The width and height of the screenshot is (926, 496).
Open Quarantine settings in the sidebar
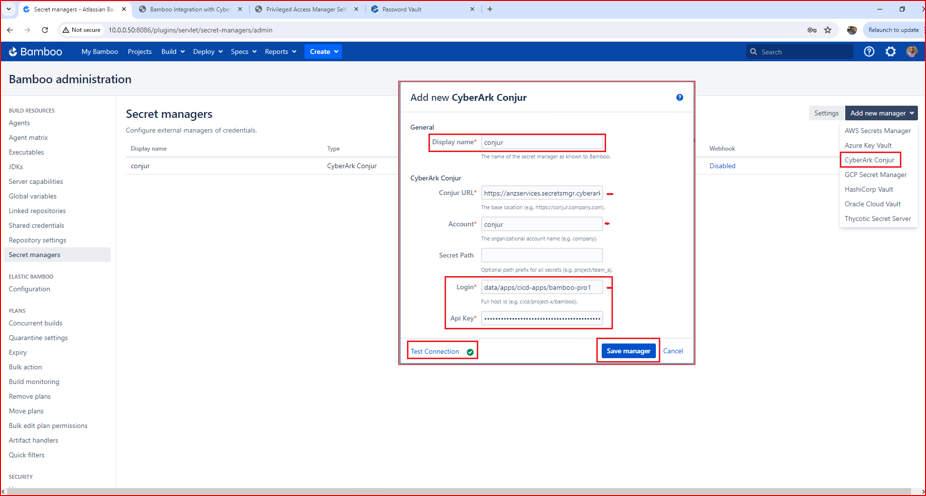pyautogui.click(x=38, y=338)
